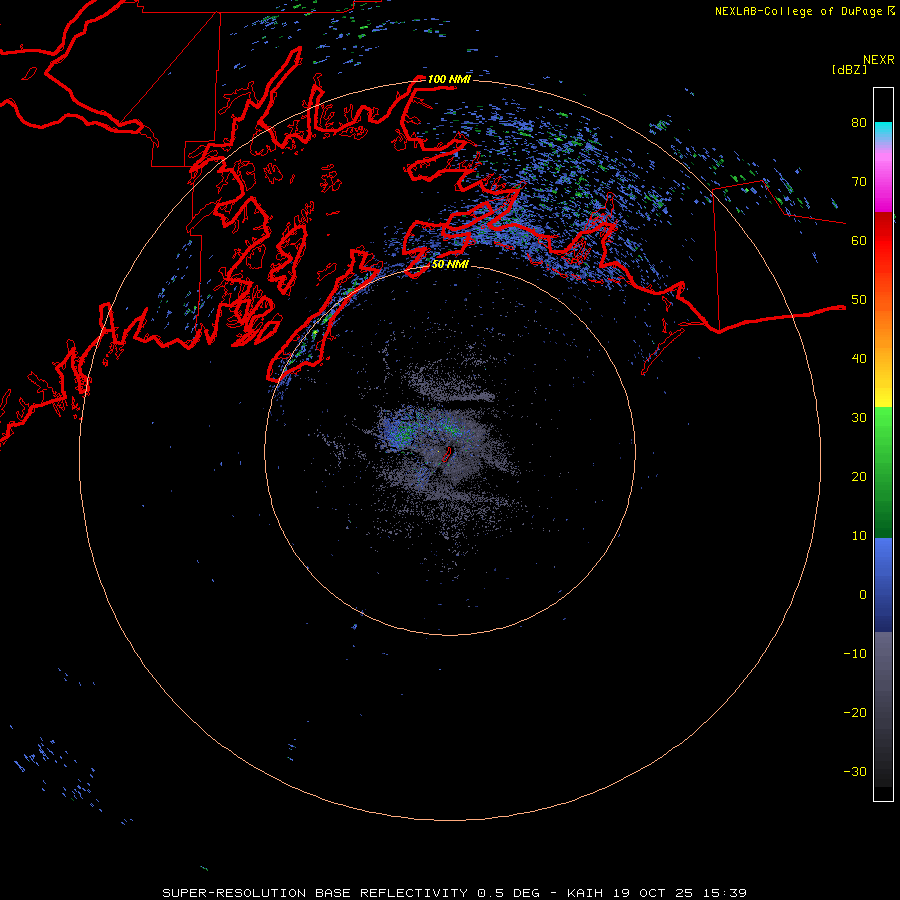Click the 60 dBZ scale value

tap(859, 240)
